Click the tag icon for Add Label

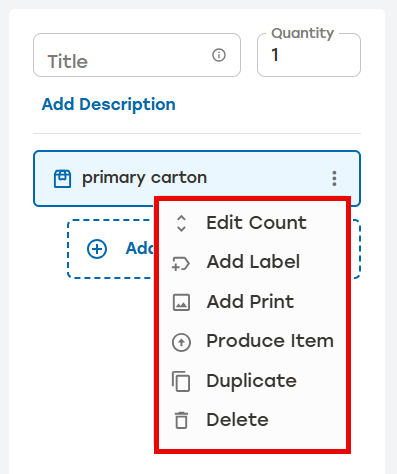[x=181, y=263]
